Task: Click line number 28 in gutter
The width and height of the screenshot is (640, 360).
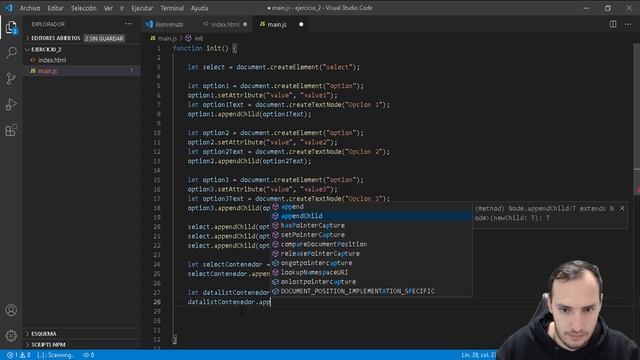Action: (x=157, y=302)
